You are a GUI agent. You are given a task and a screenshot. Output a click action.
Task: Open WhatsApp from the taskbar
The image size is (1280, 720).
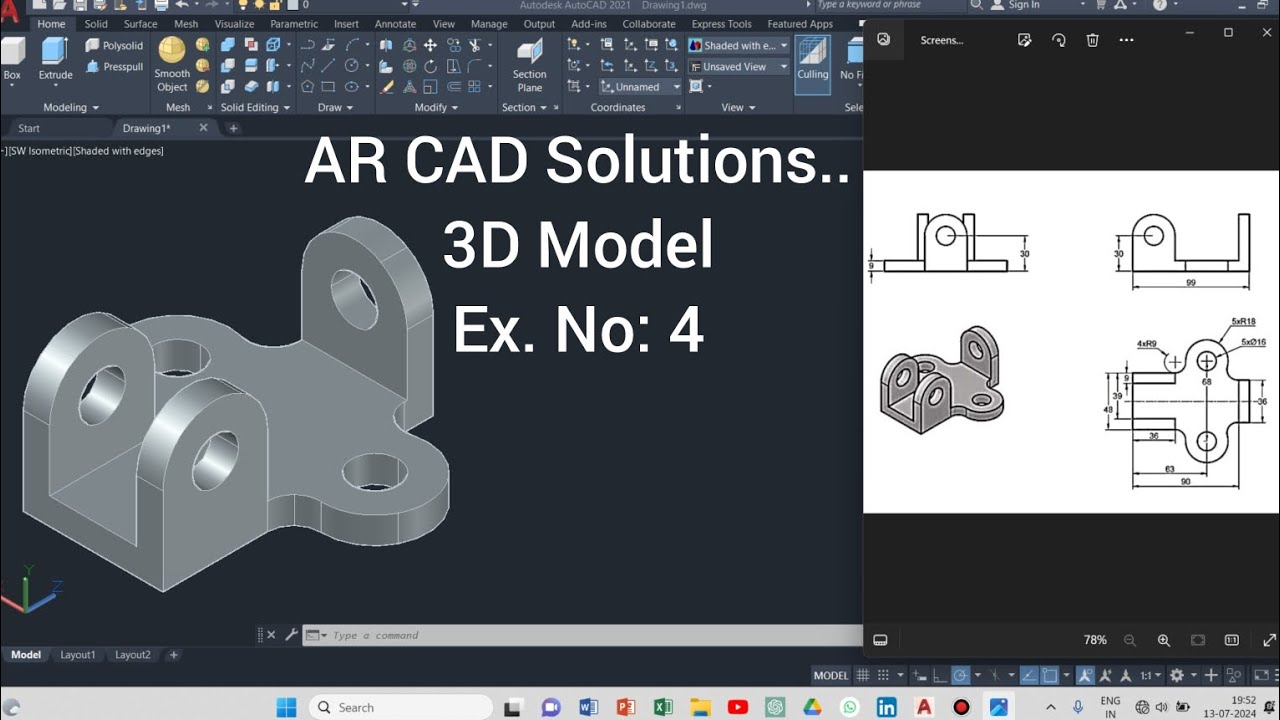tap(849, 707)
